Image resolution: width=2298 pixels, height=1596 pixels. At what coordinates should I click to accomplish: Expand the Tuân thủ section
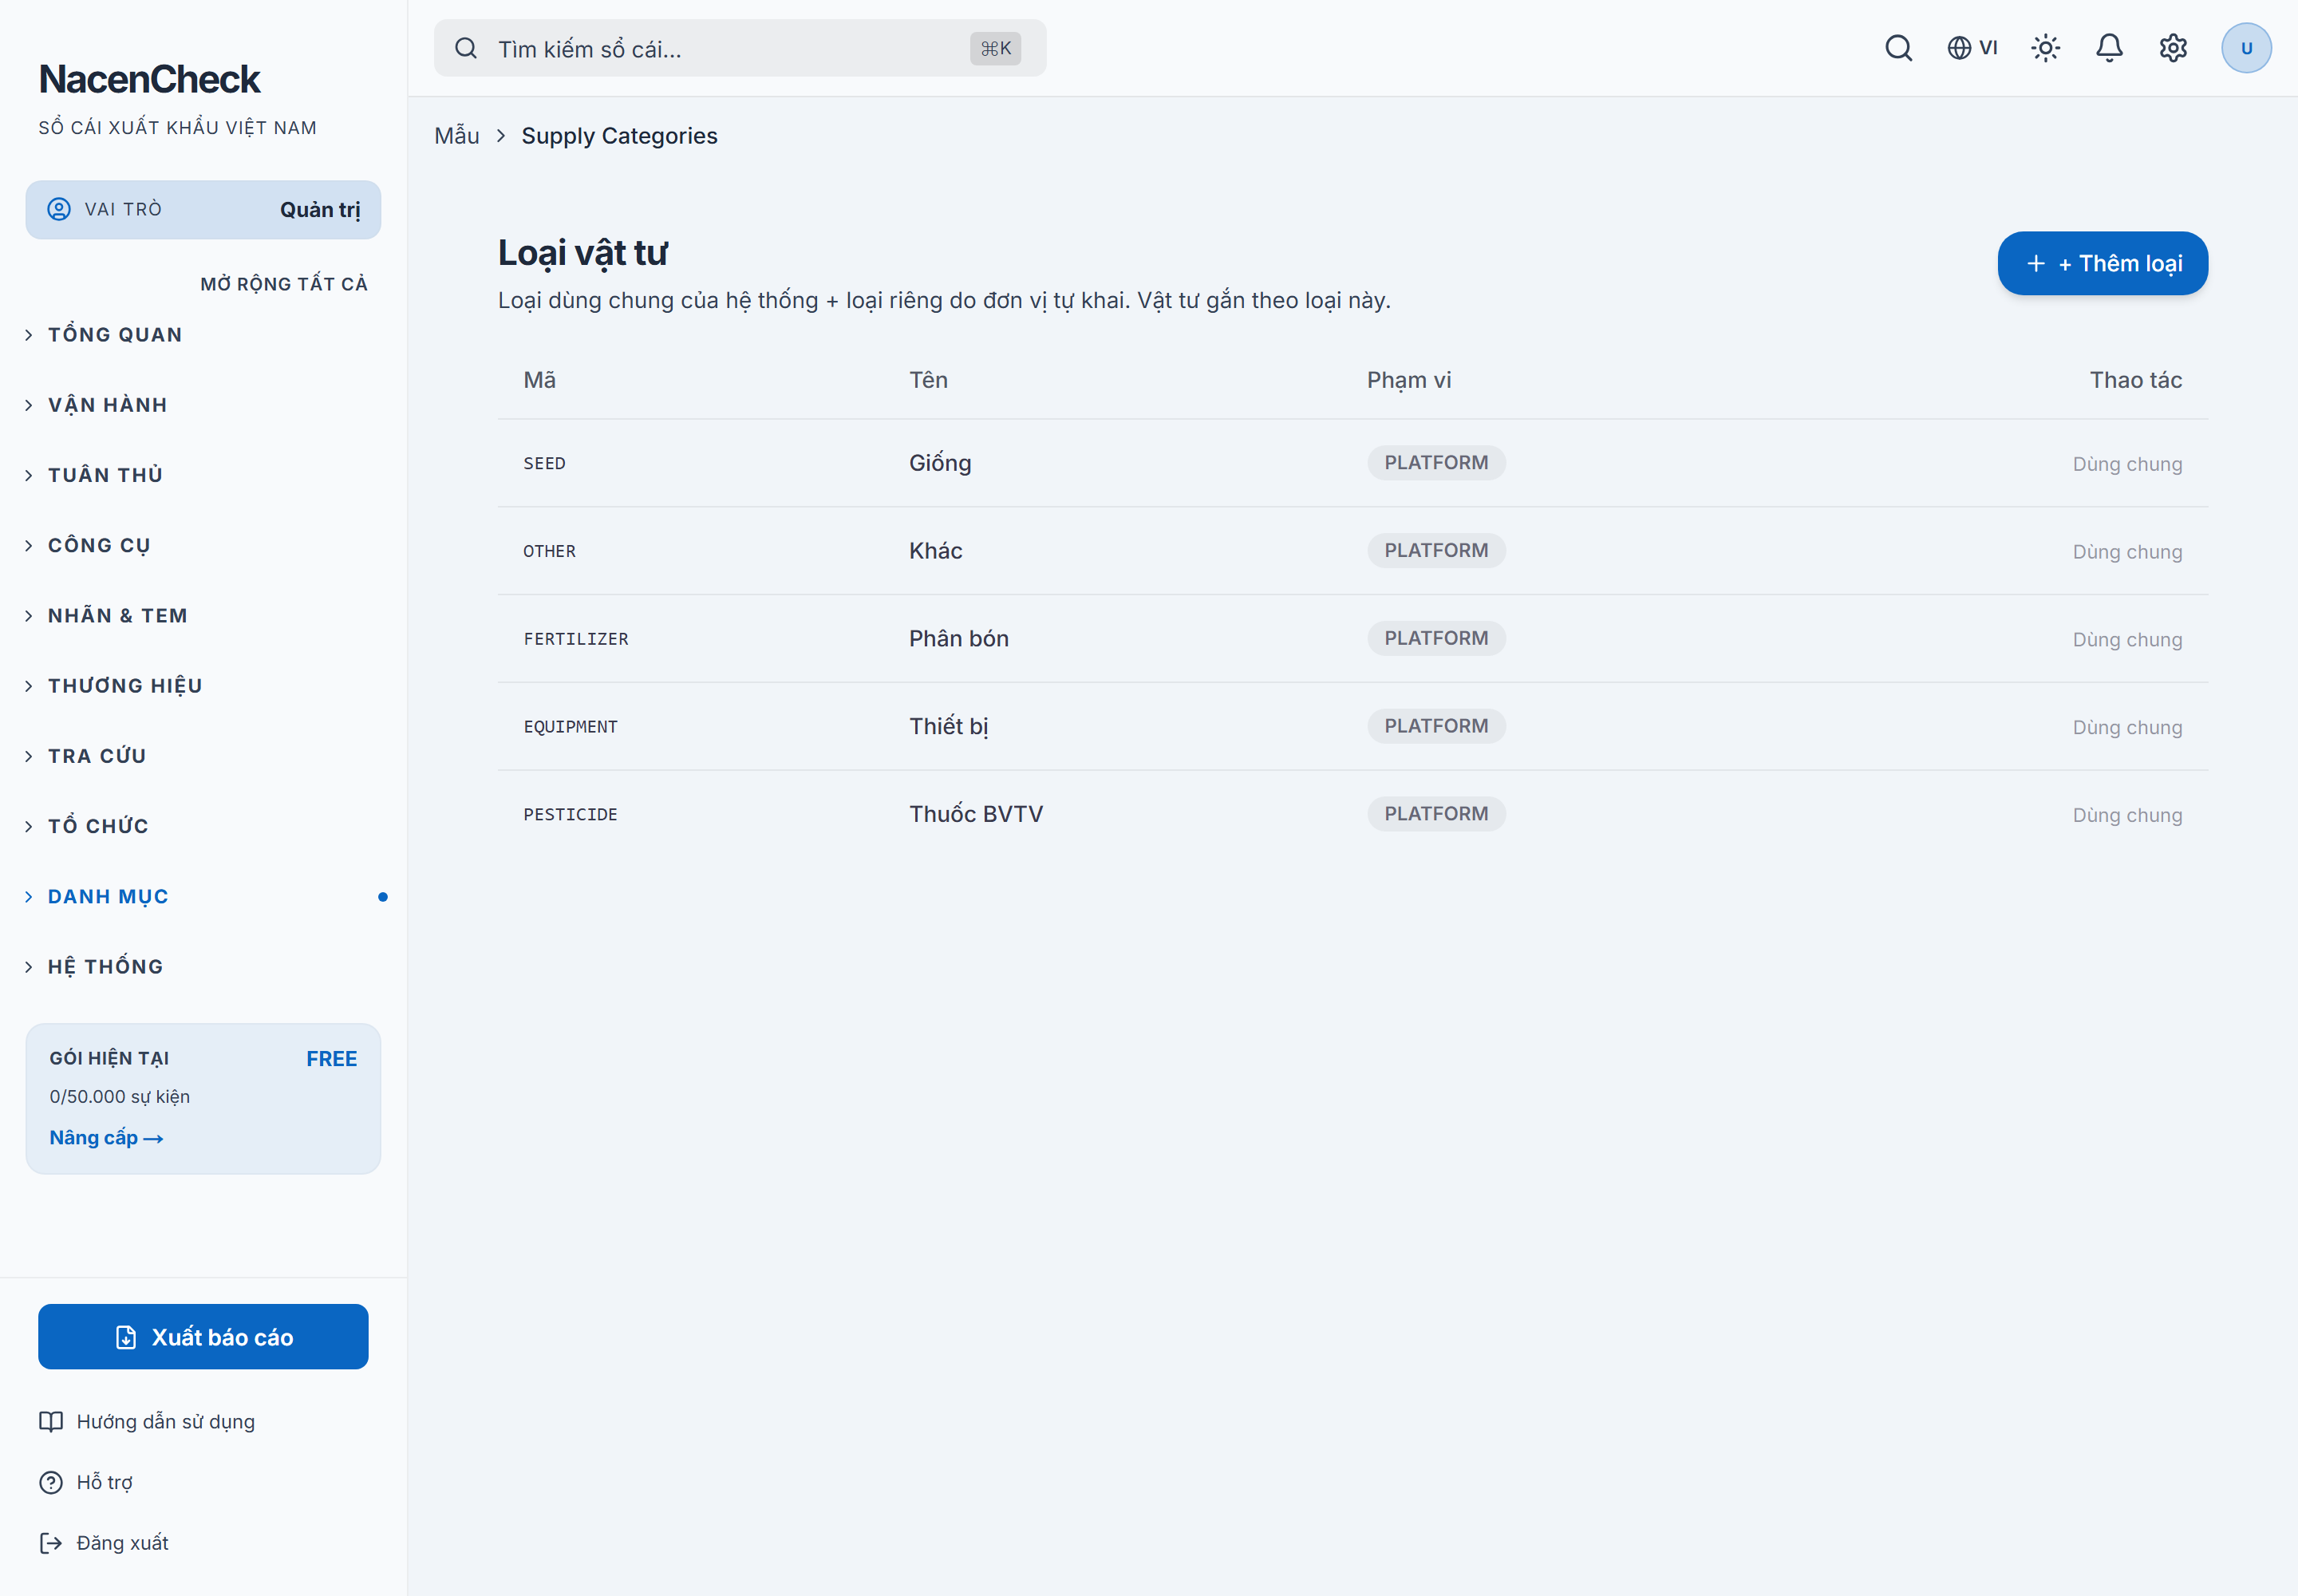tap(203, 475)
